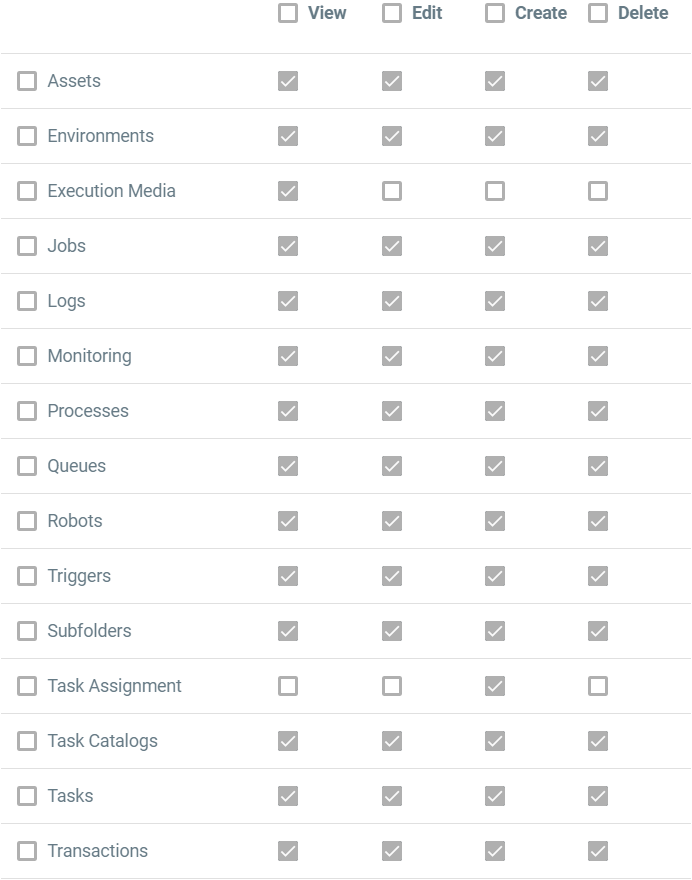Screen dimensions: 692x880
Task: Disable Delete permission for Task Catalogs
Action: [x=598, y=741]
